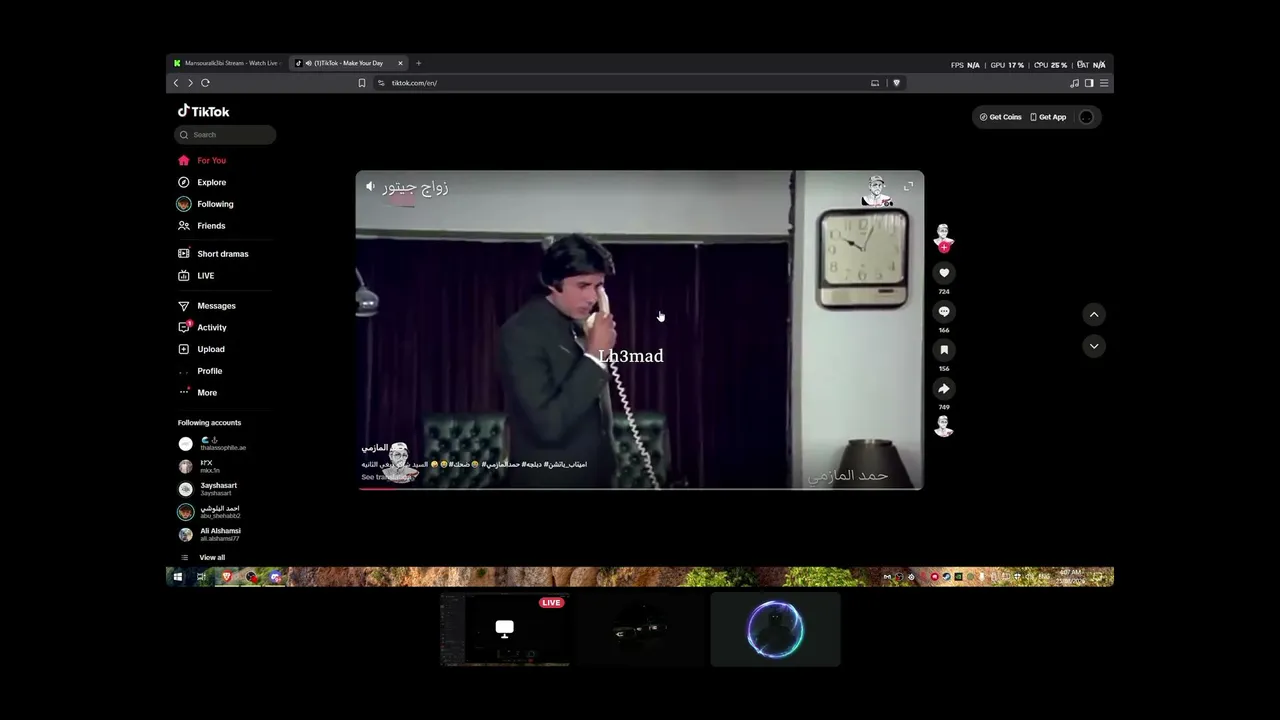Open a new browser tab
This screenshot has width=1280, height=720.
418,63
